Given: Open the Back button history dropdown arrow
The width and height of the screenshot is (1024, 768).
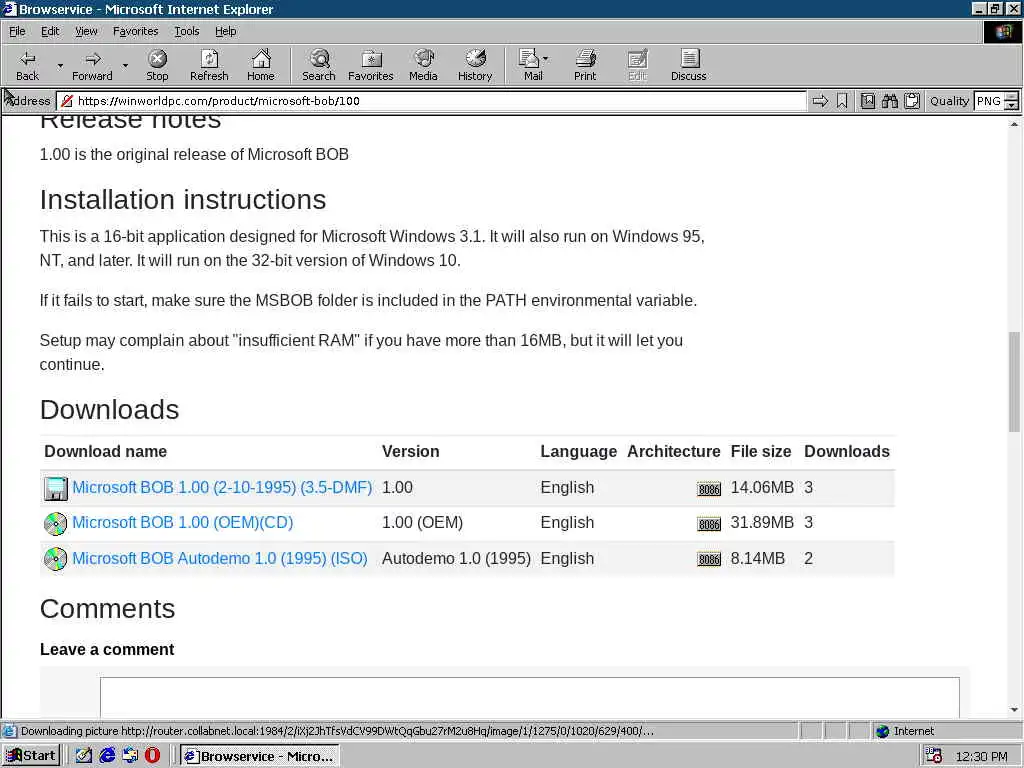Looking at the screenshot, I should (60, 66).
